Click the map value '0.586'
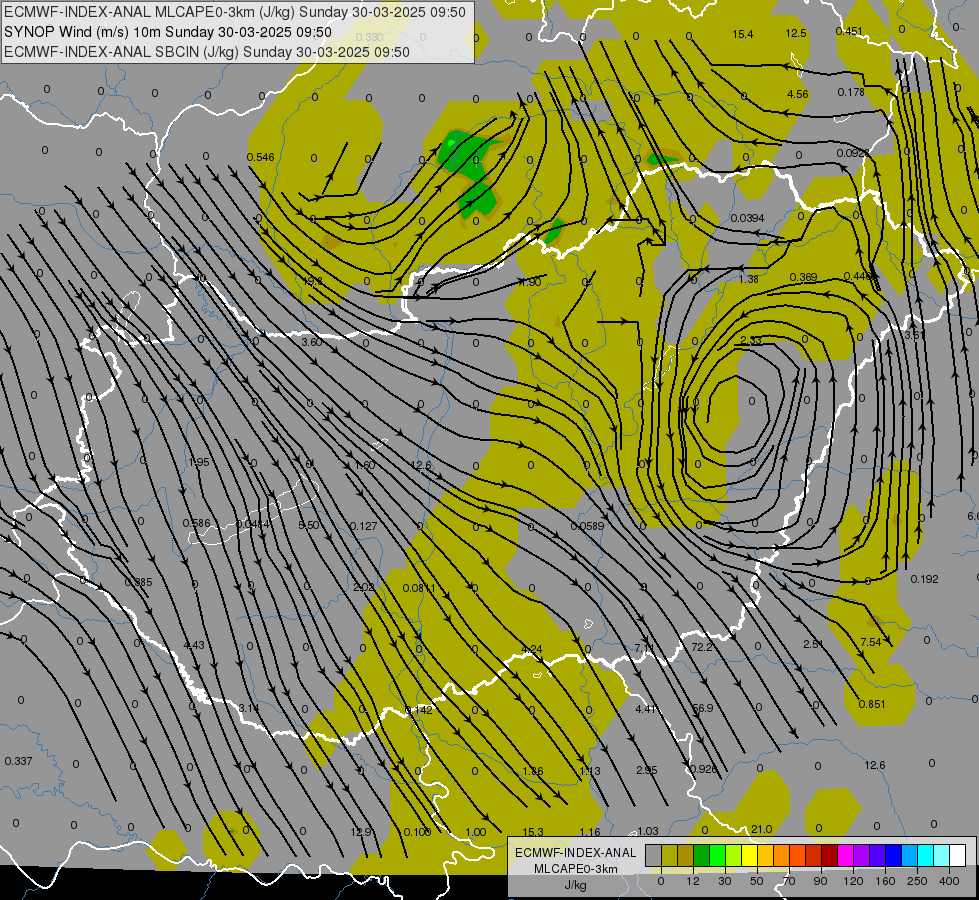979x900 pixels. tap(196, 523)
